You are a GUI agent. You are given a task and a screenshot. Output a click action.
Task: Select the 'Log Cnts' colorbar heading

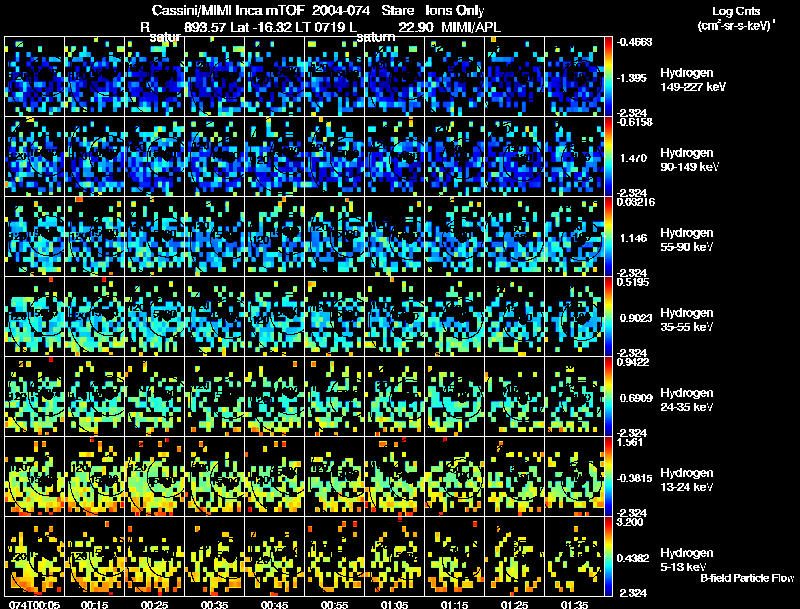coord(736,11)
